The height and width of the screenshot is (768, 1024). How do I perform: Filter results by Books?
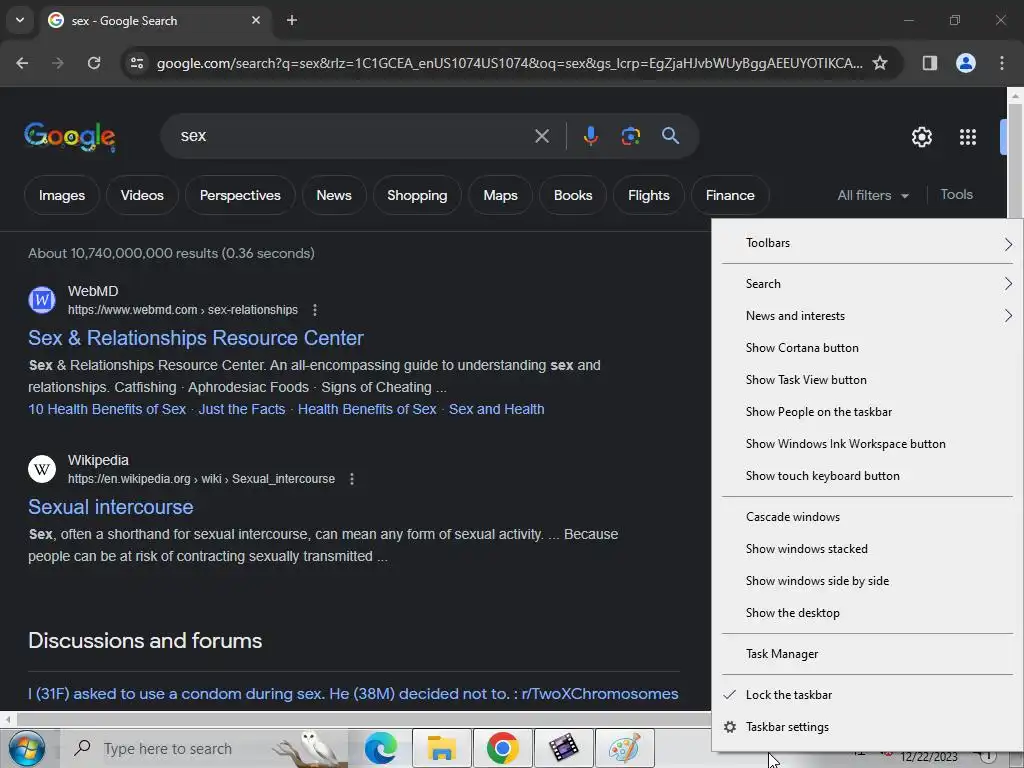[573, 195]
